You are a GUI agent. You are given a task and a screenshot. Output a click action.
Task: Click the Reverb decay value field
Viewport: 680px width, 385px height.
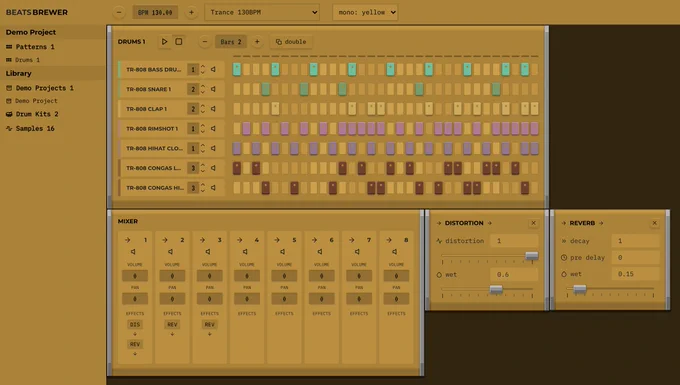(635, 241)
